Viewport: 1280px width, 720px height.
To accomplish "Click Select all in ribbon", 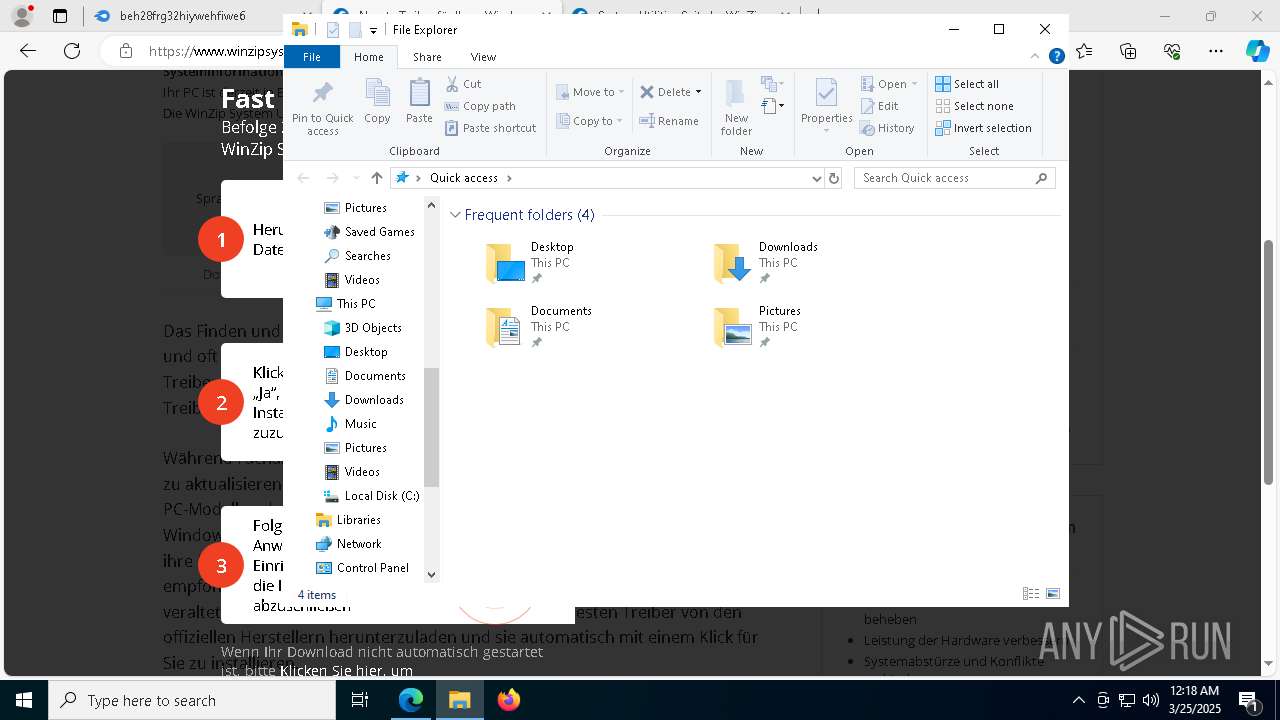I will pos(967,84).
